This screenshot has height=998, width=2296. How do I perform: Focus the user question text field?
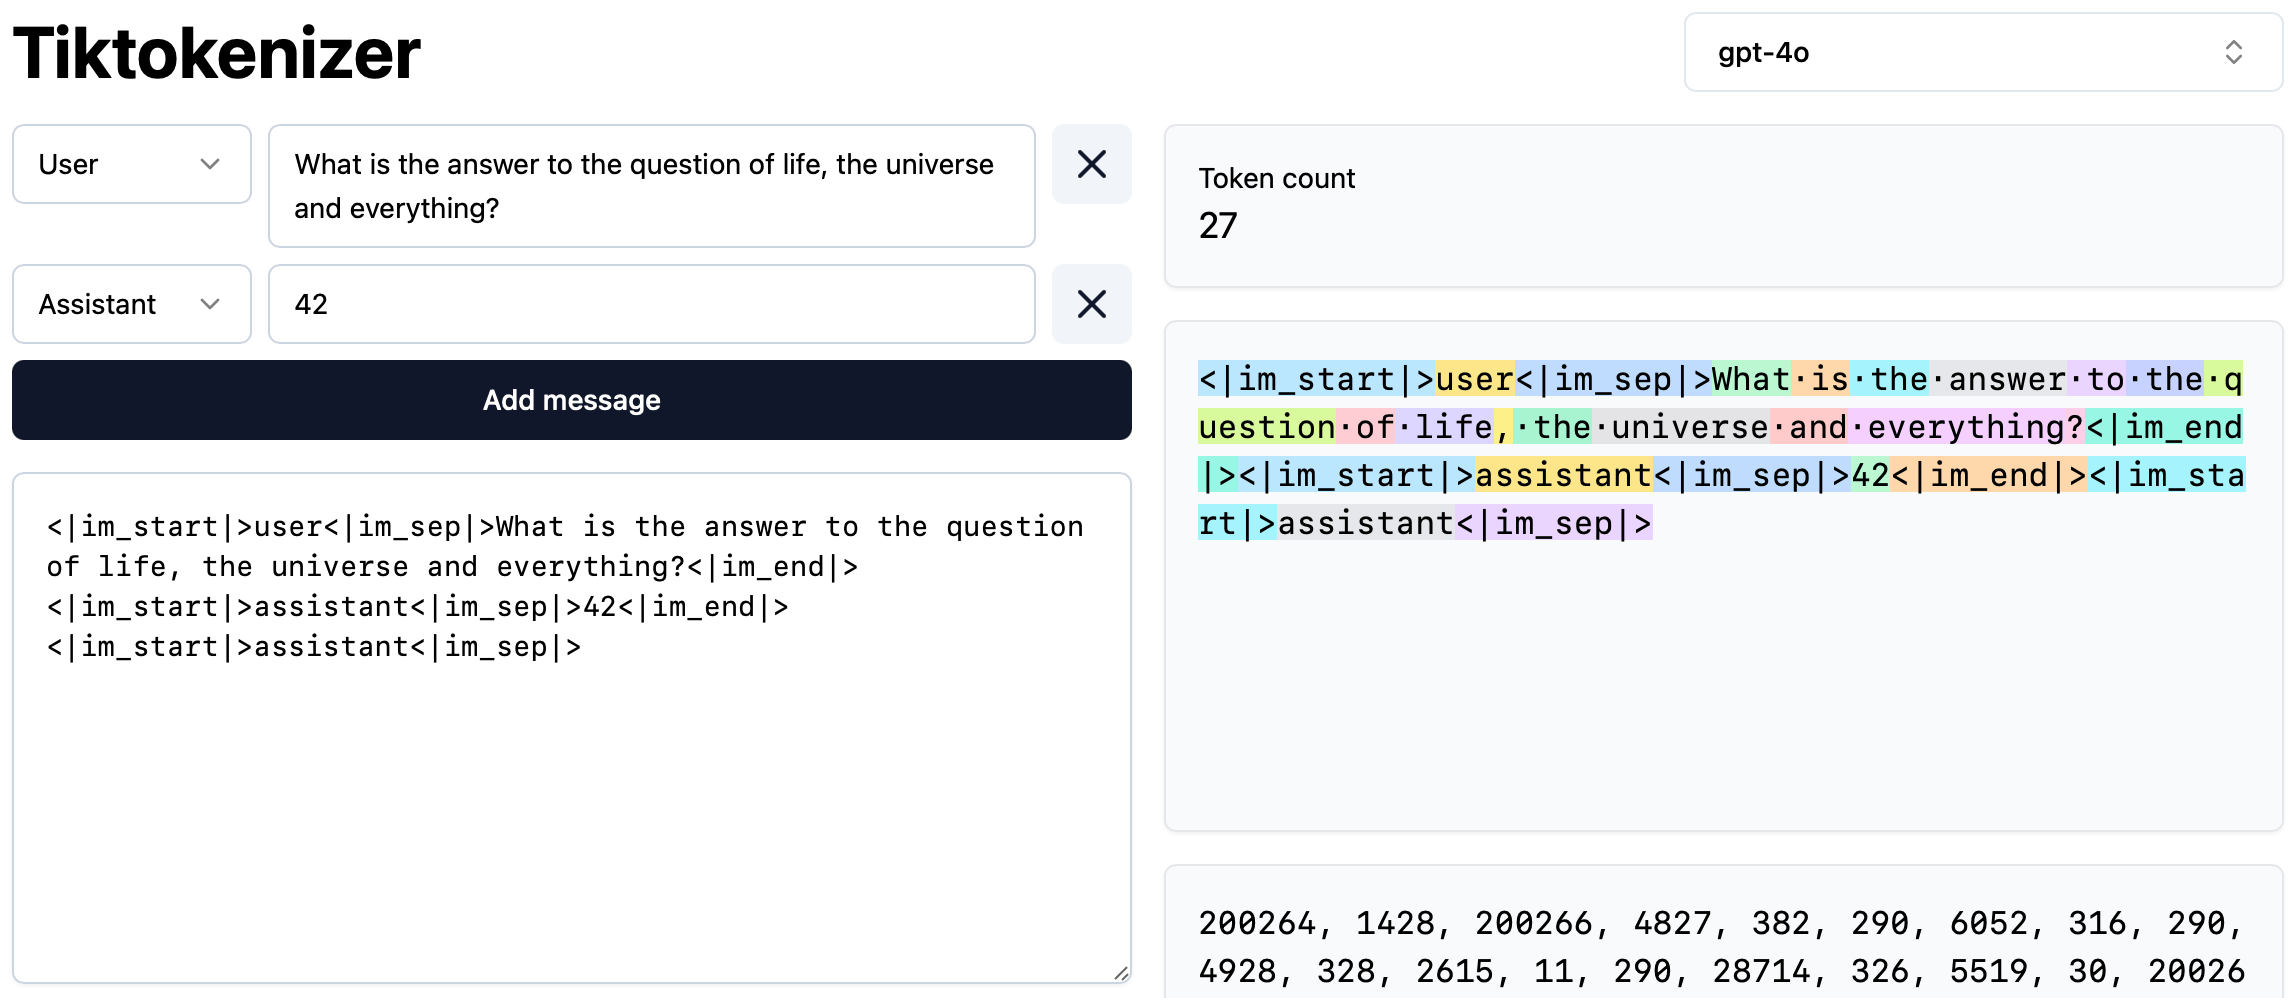651,186
